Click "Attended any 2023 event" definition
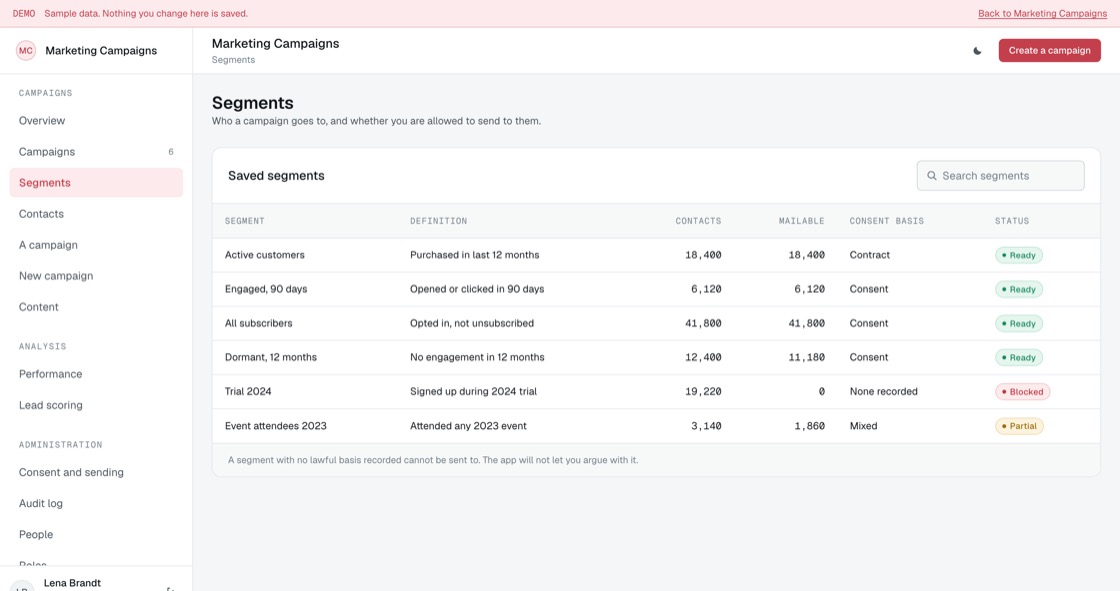The height and width of the screenshot is (591, 1120). [x=468, y=426]
